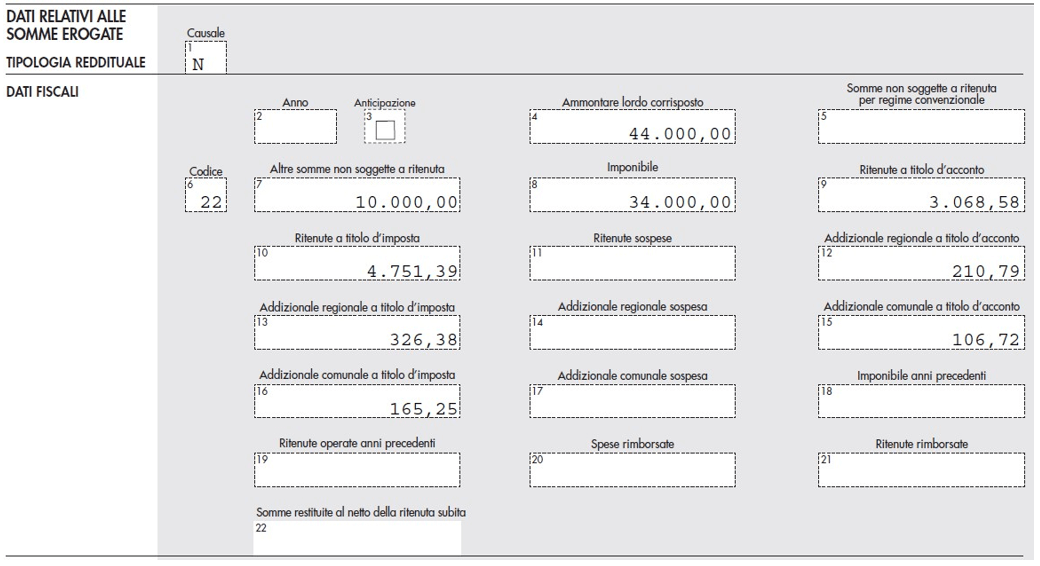This screenshot has width=1040, height=566.
Task: Select the Spese rimborsate field
Action: coord(633,468)
